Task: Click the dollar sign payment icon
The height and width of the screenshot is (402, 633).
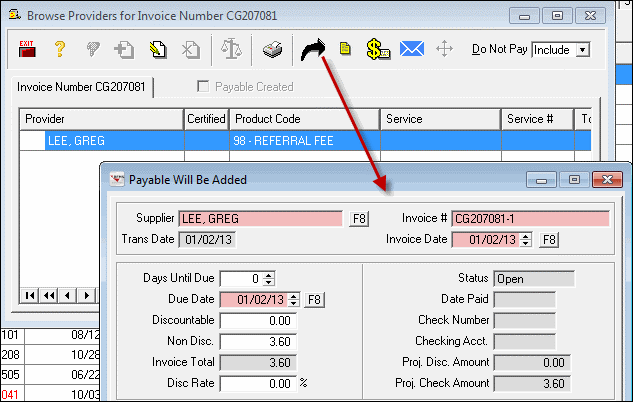Action: [x=378, y=50]
